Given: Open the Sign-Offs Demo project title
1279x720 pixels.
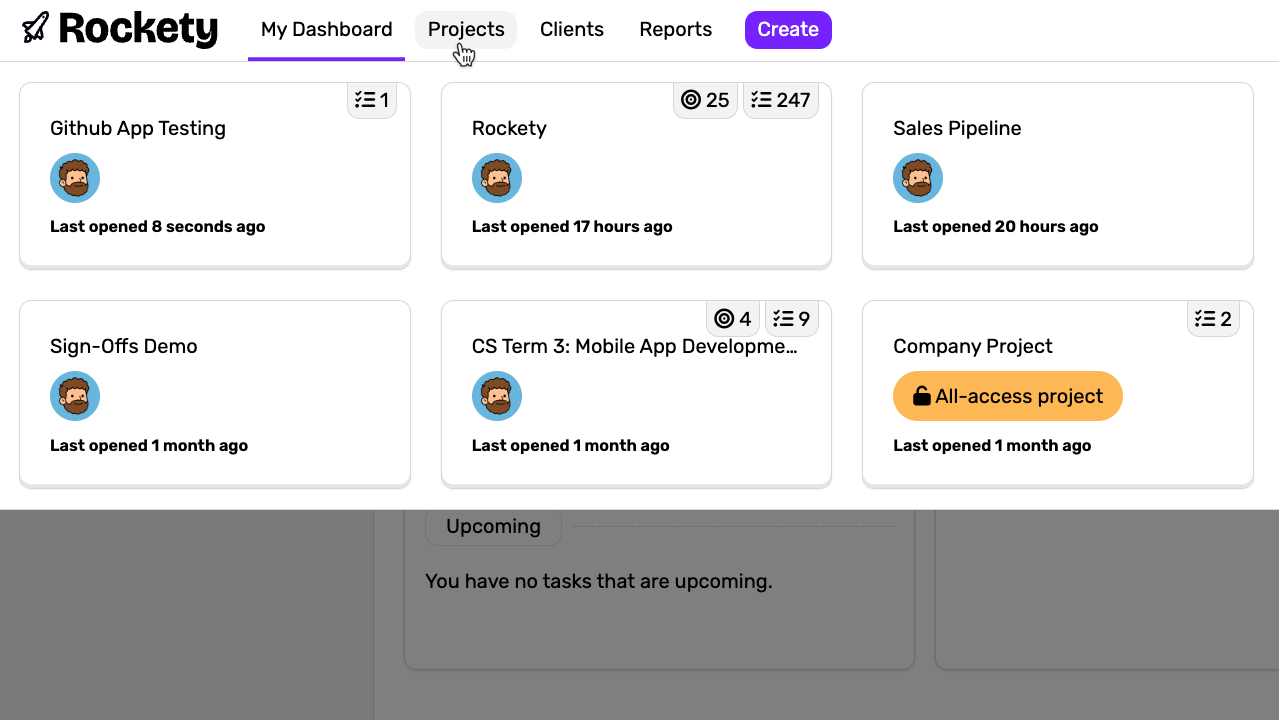Looking at the screenshot, I should tap(124, 347).
